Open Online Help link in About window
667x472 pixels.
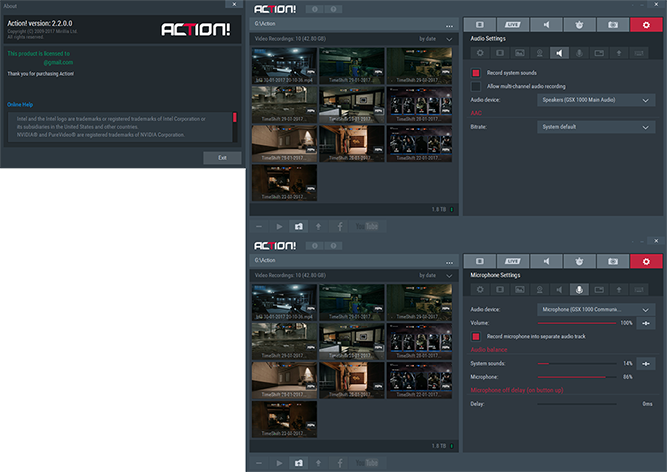click(20, 105)
